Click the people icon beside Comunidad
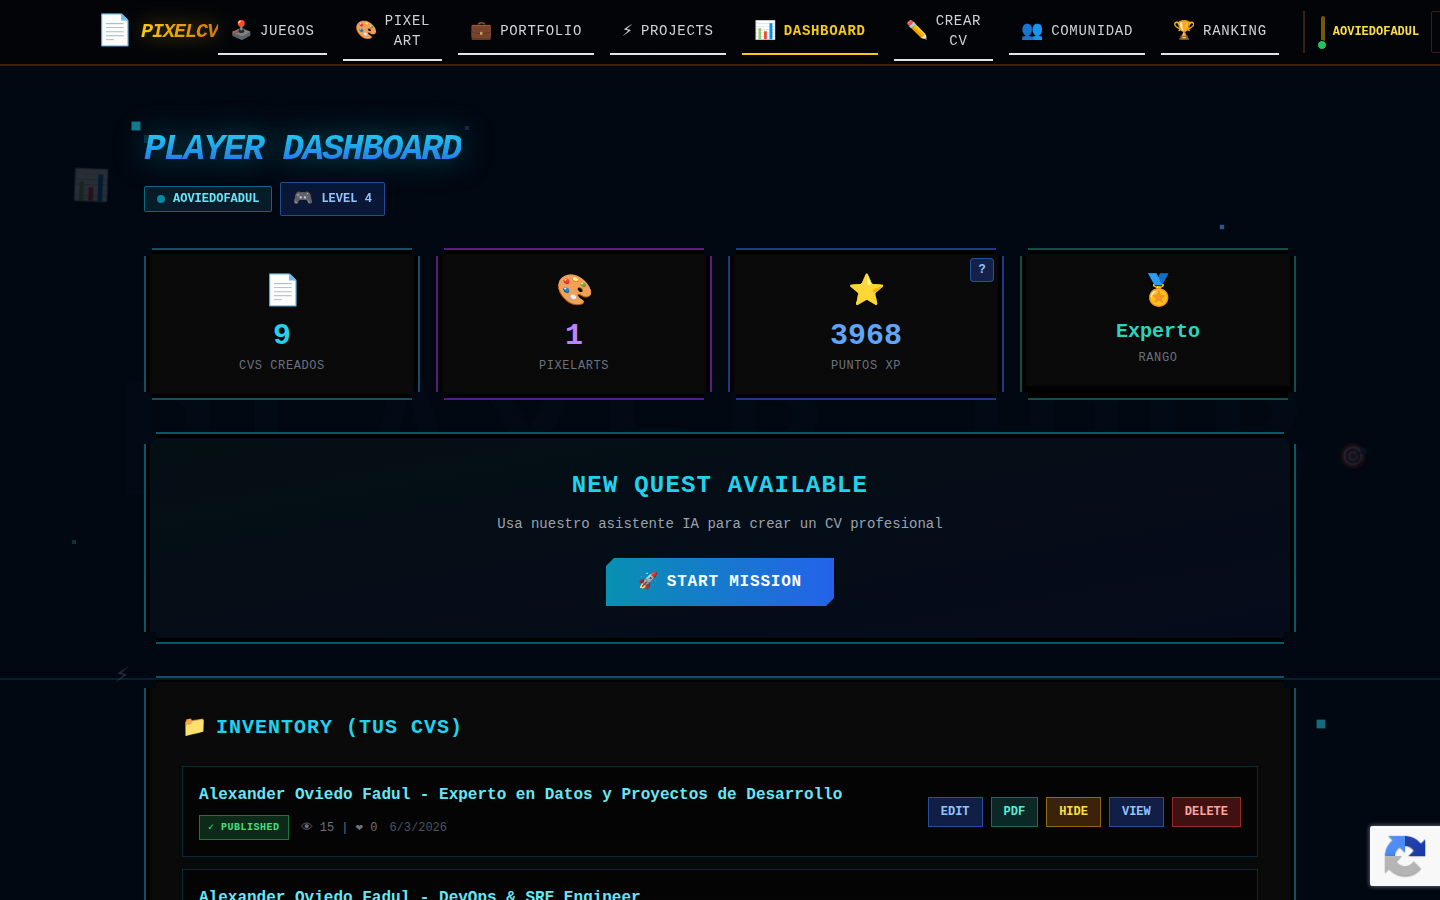 pos(1032,30)
